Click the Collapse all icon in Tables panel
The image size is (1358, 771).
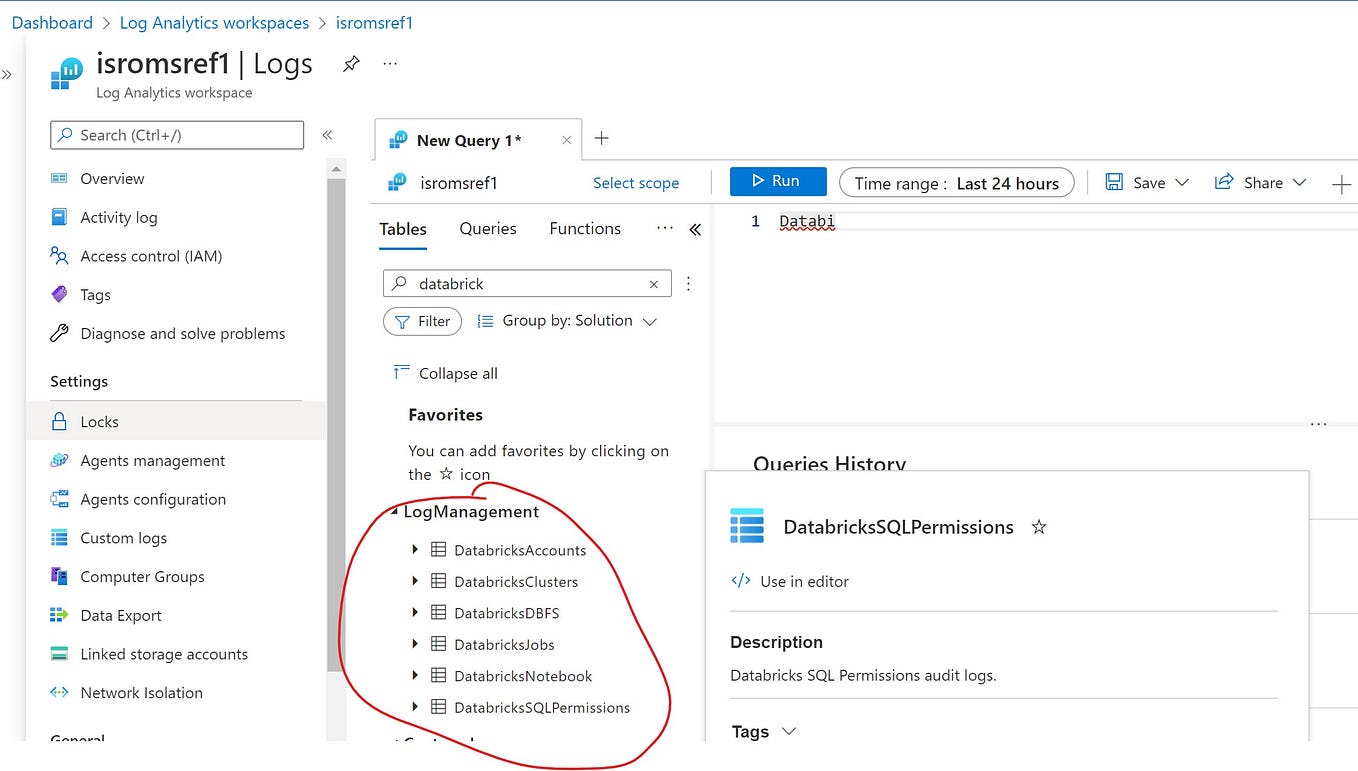coord(402,372)
